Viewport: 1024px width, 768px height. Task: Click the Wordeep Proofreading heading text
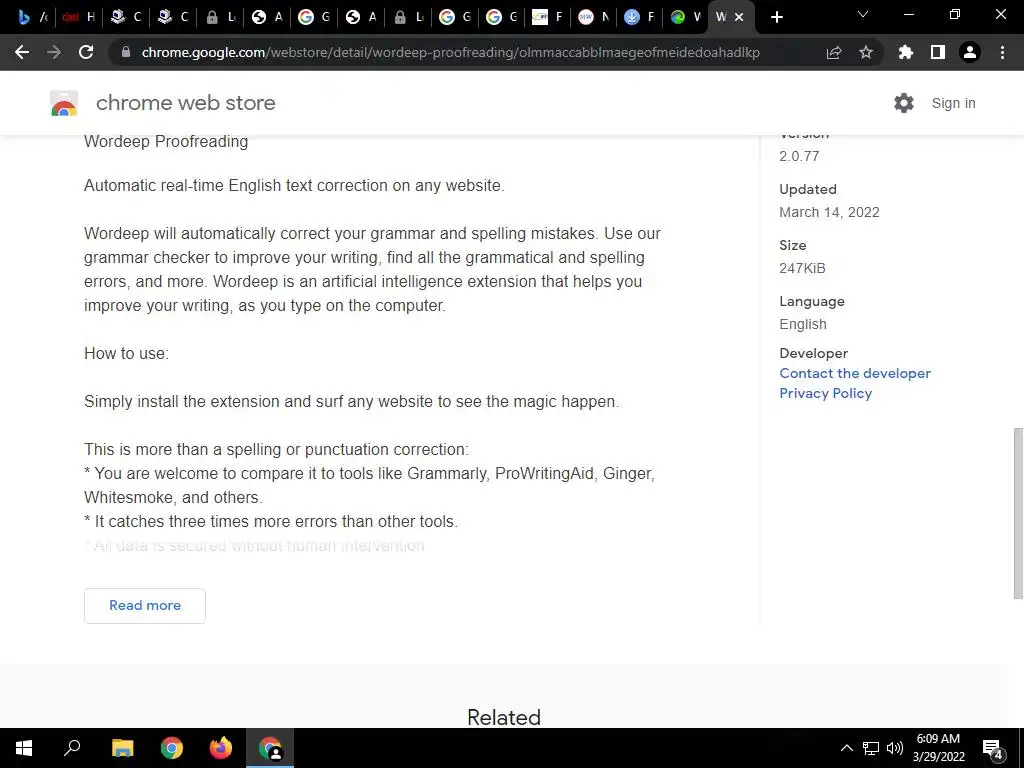click(166, 142)
